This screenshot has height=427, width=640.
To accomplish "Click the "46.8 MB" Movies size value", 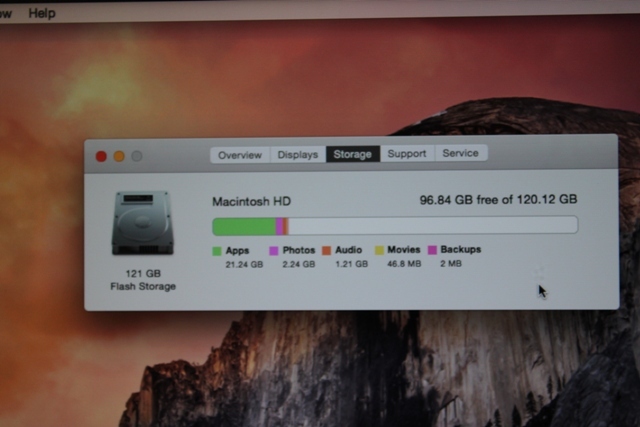I will point(404,264).
